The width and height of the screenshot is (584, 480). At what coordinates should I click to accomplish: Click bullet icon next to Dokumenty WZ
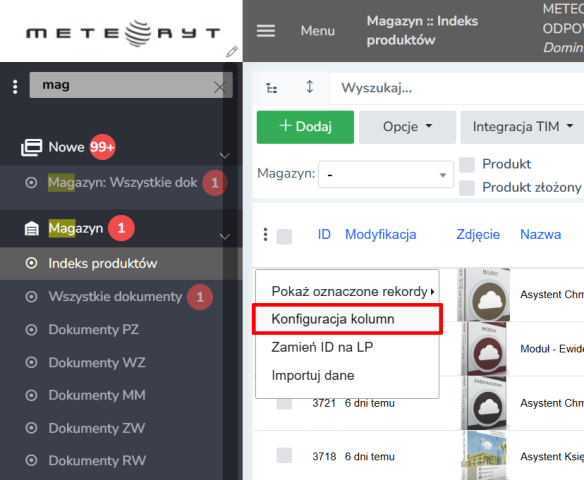coord(31,362)
